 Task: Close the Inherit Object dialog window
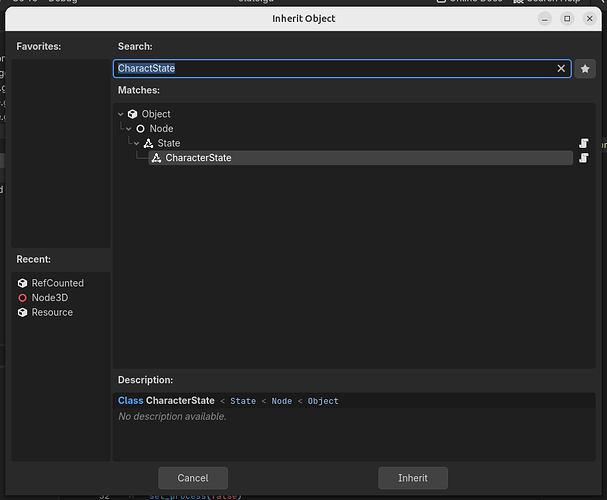(x=589, y=19)
